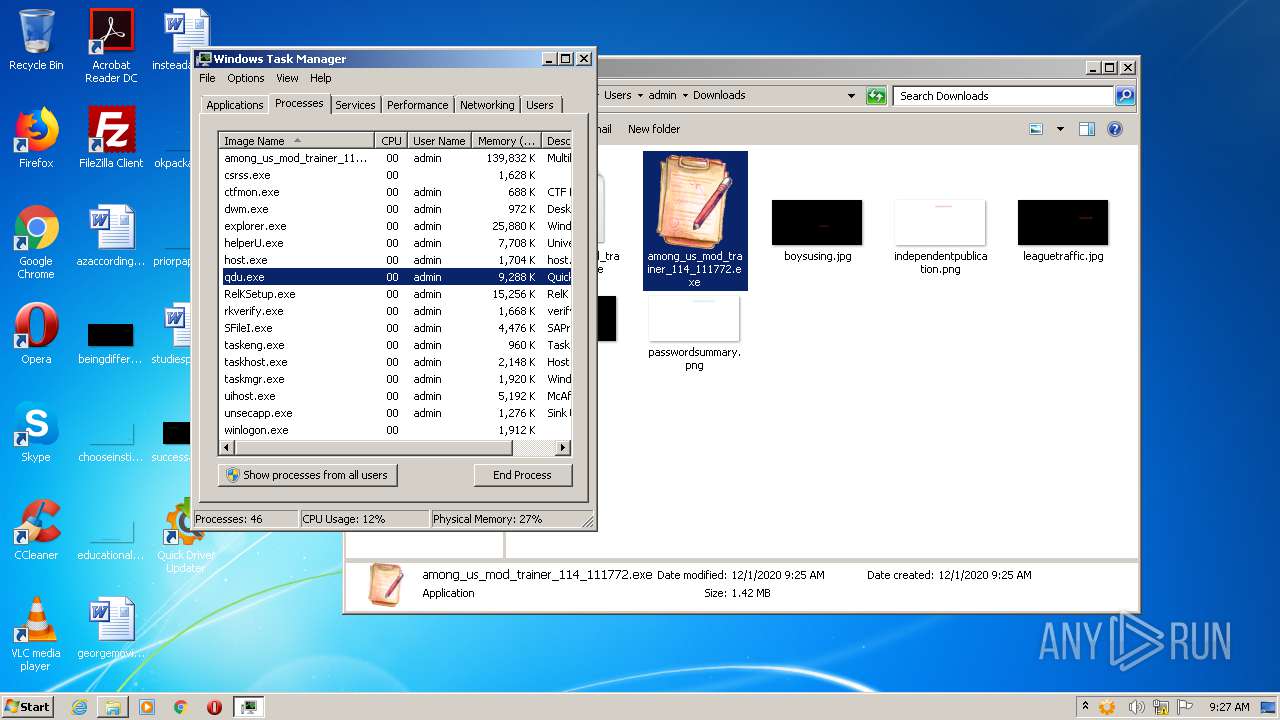Click the Explorer search magnifier icon
1280x720 pixels.
tap(1125, 96)
